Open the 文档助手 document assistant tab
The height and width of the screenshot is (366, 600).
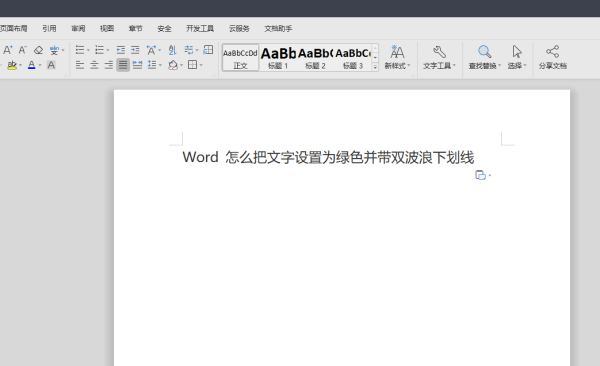pyautogui.click(x=278, y=28)
